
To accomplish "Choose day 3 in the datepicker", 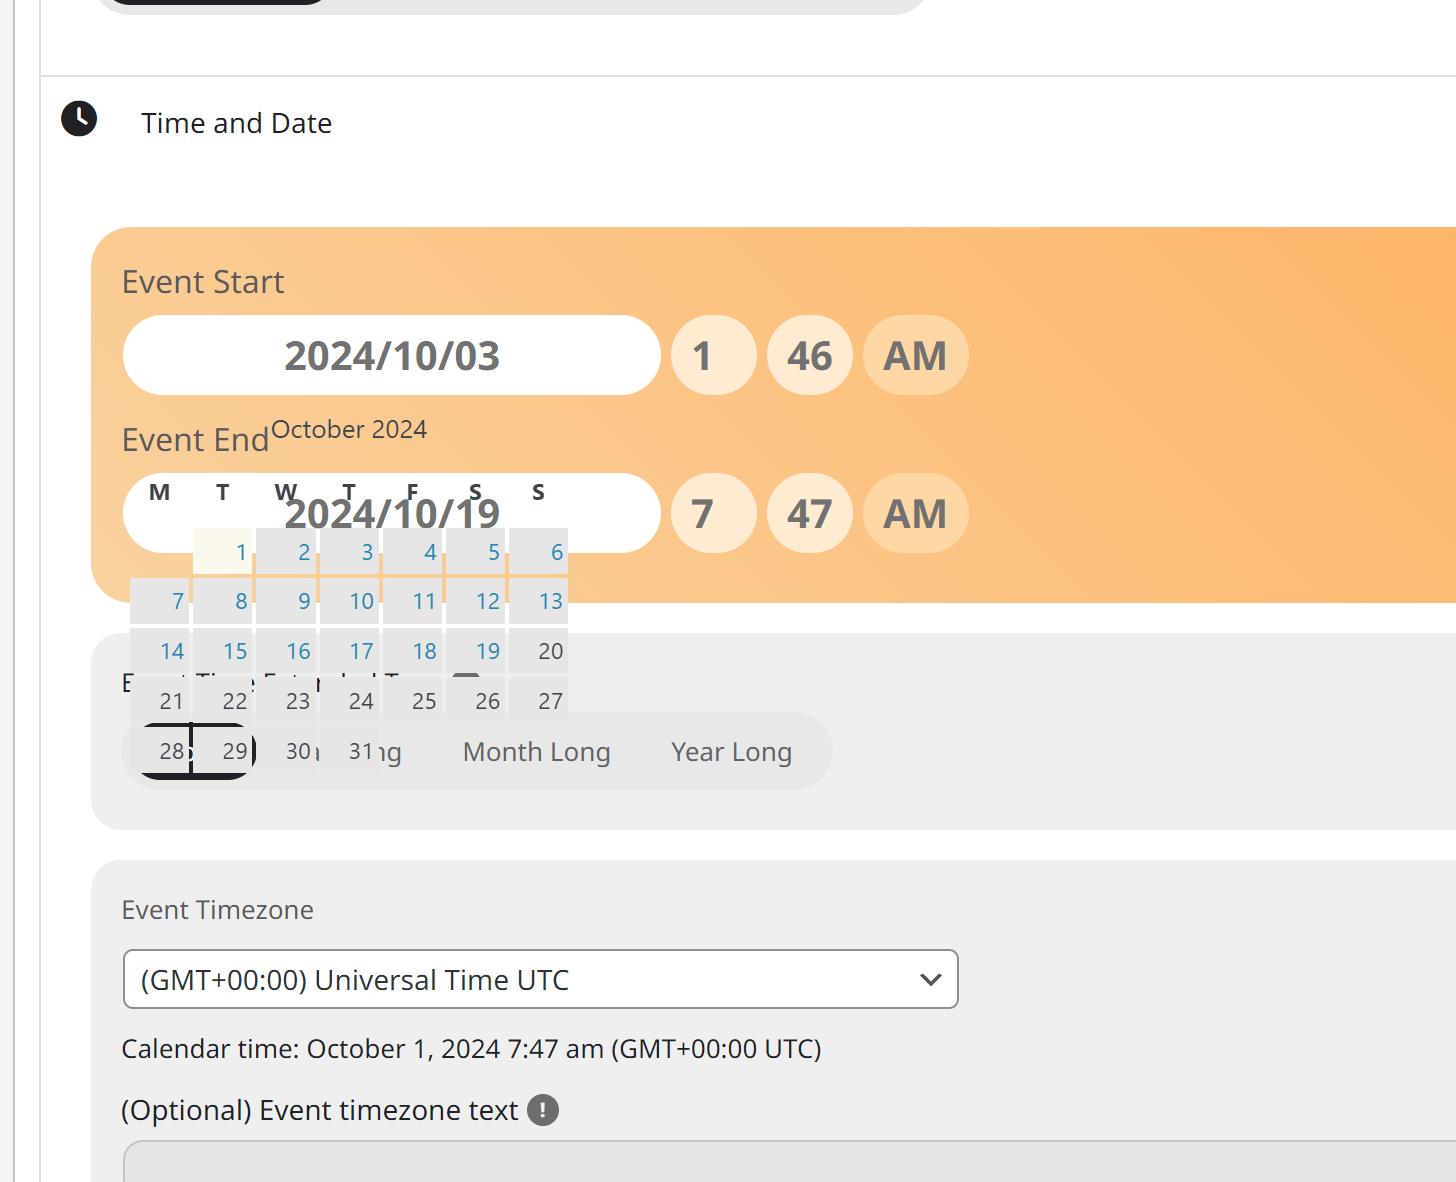I will pyautogui.click(x=349, y=551).
